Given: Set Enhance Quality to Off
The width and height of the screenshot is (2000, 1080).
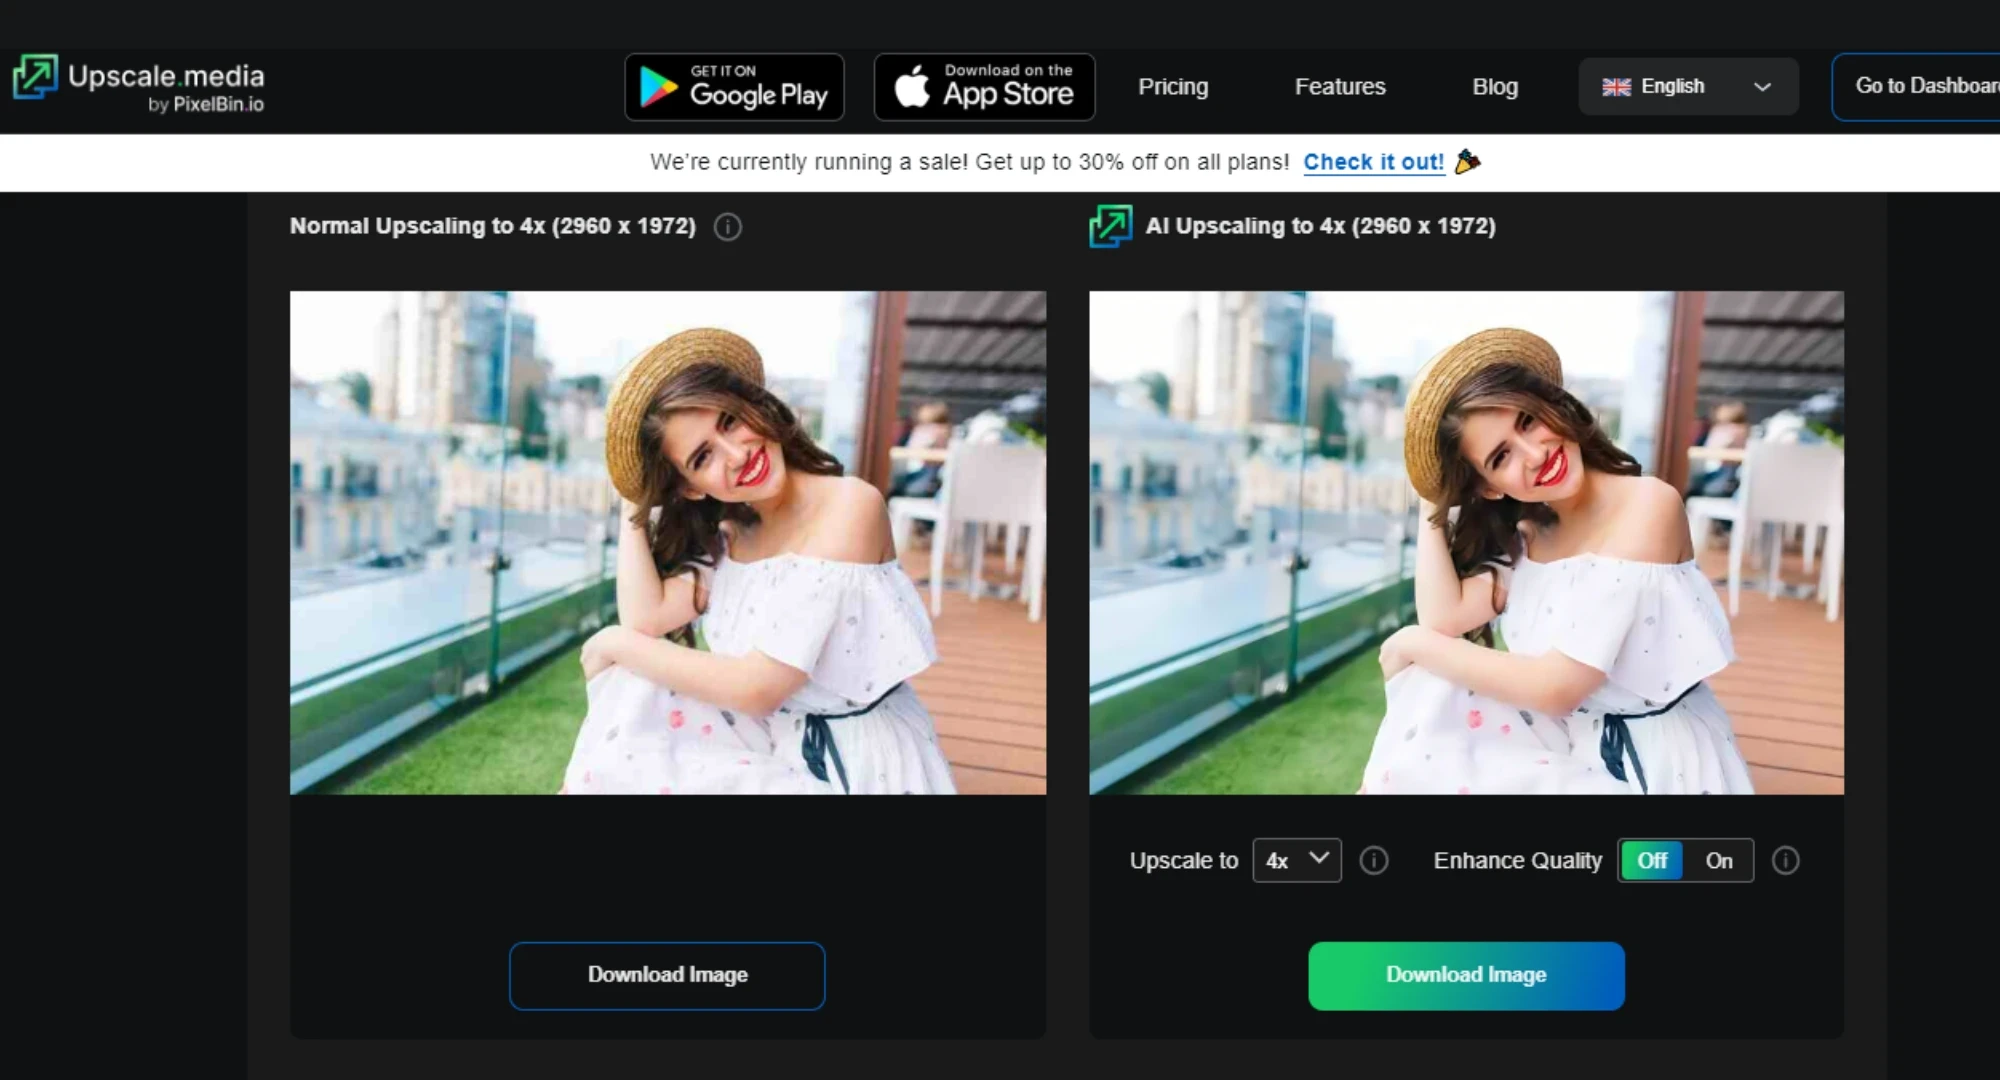Looking at the screenshot, I should point(1652,861).
